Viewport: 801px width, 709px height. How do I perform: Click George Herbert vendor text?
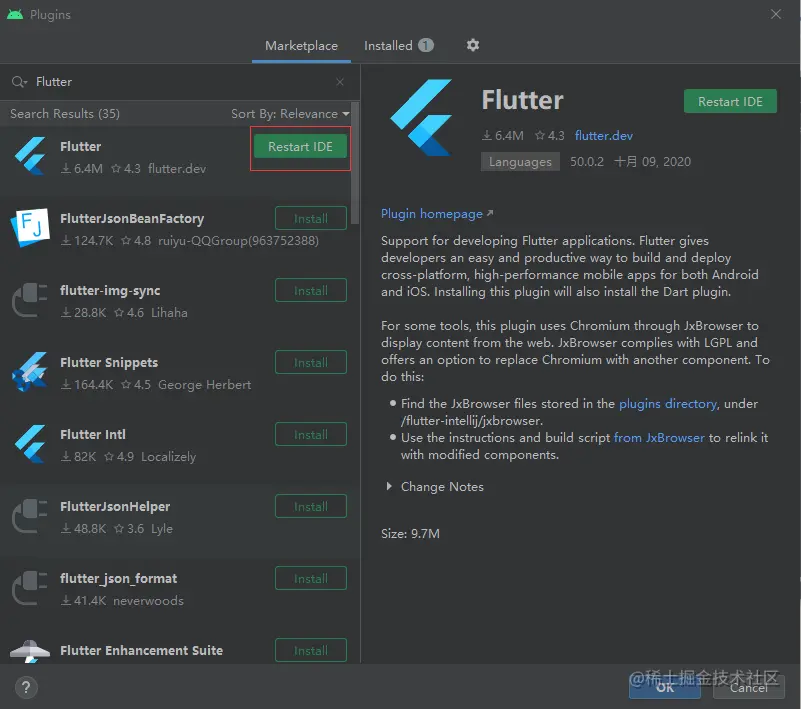point(204,385)
